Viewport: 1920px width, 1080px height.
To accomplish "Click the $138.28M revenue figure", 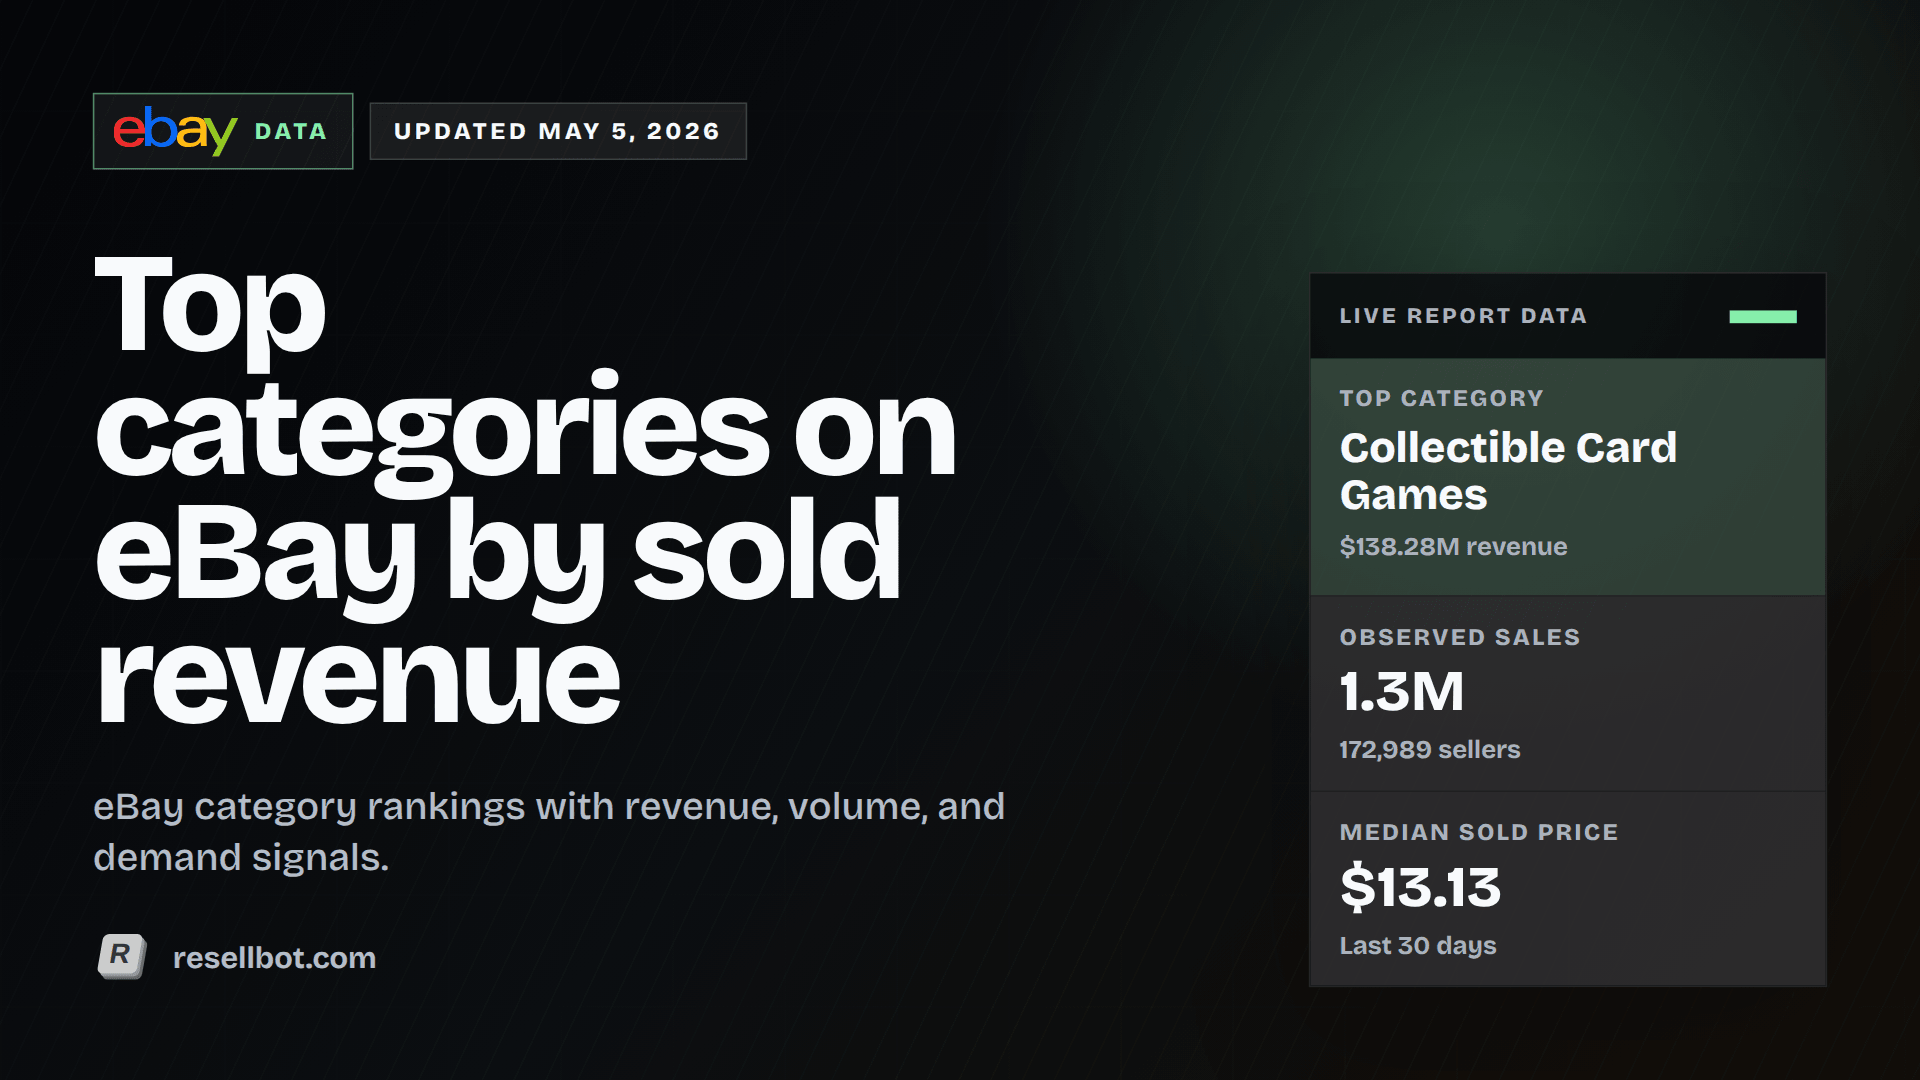I will tap(1453, 546).
